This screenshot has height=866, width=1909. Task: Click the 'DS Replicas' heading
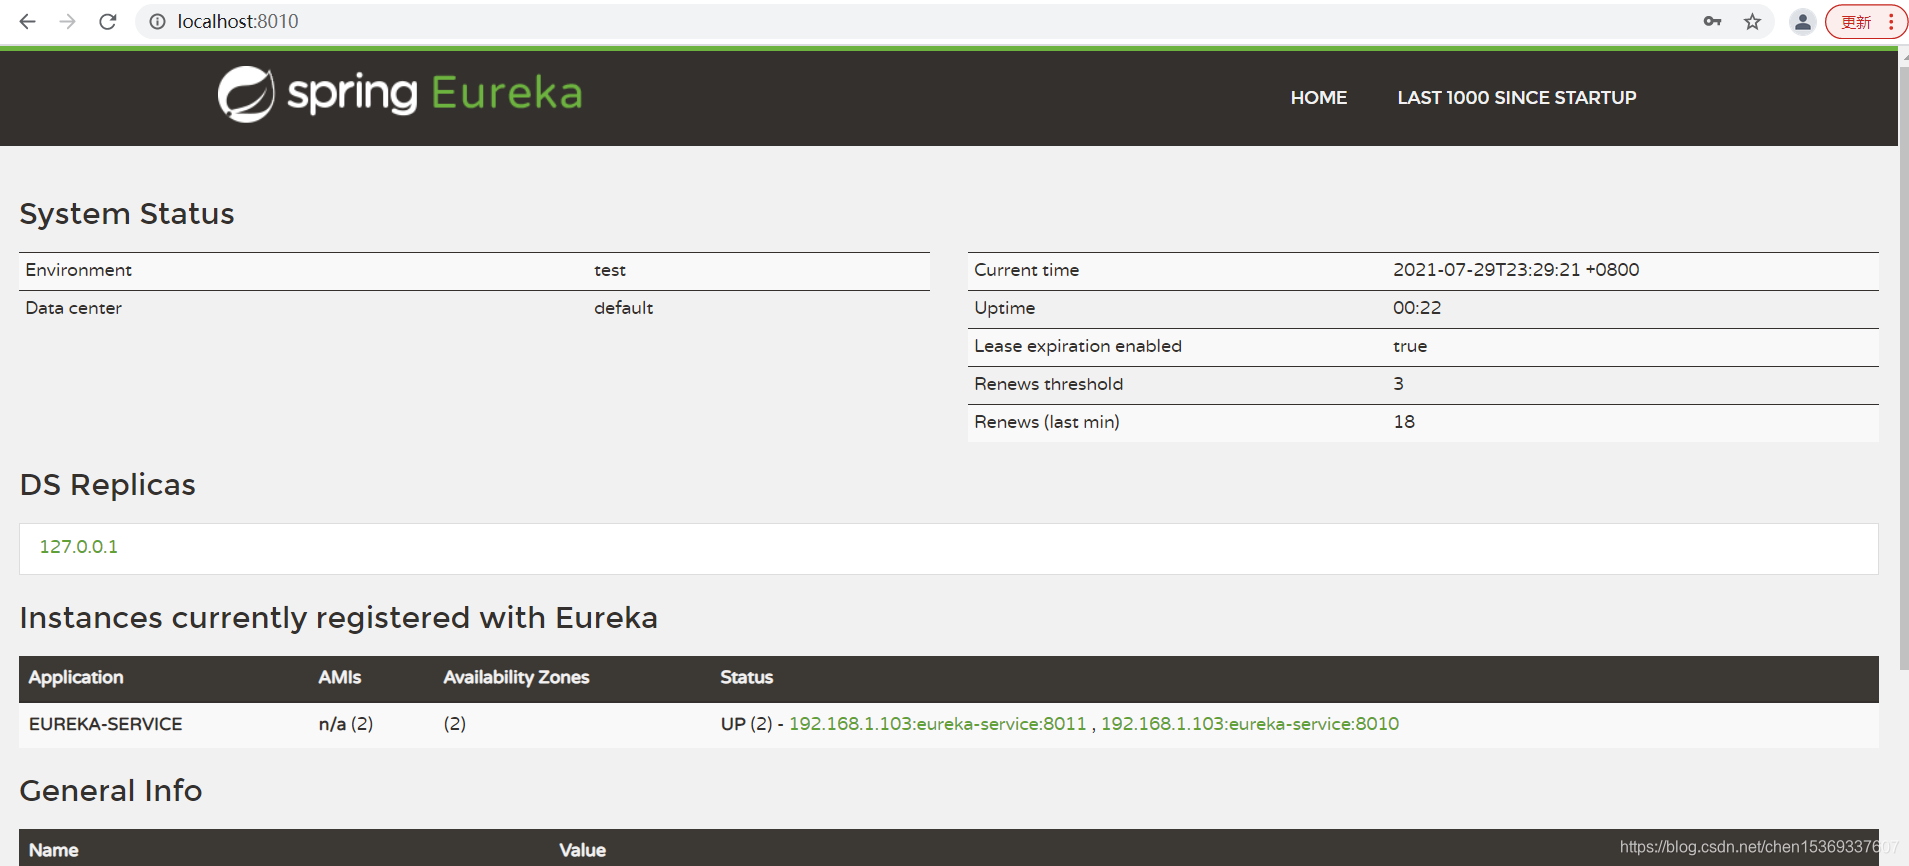[108, 485]
